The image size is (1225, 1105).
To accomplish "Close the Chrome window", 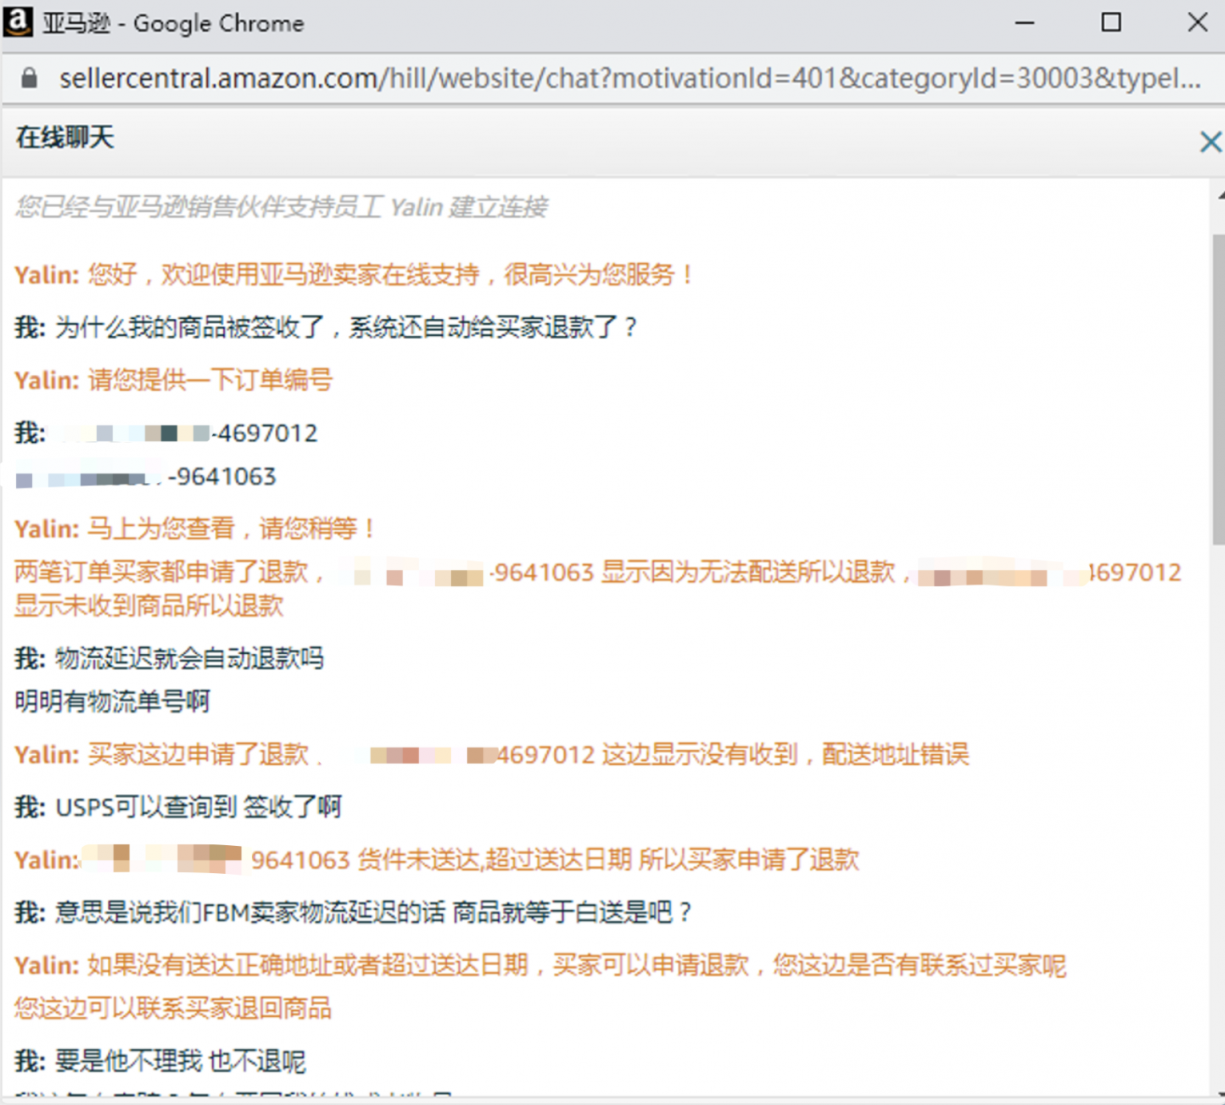I will point(1197,22).
